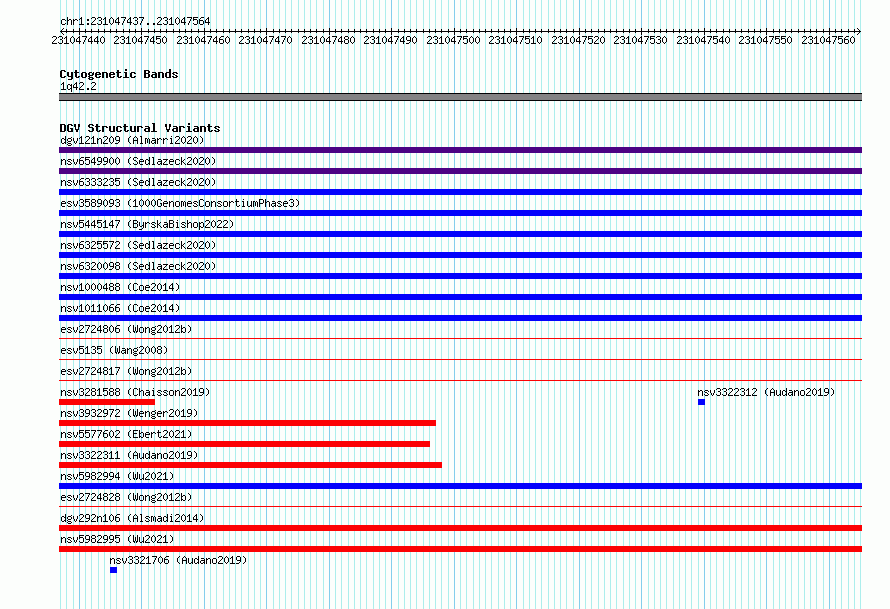
Task: Open the DGV Structural Variants track heading
Action: [140, 128]
